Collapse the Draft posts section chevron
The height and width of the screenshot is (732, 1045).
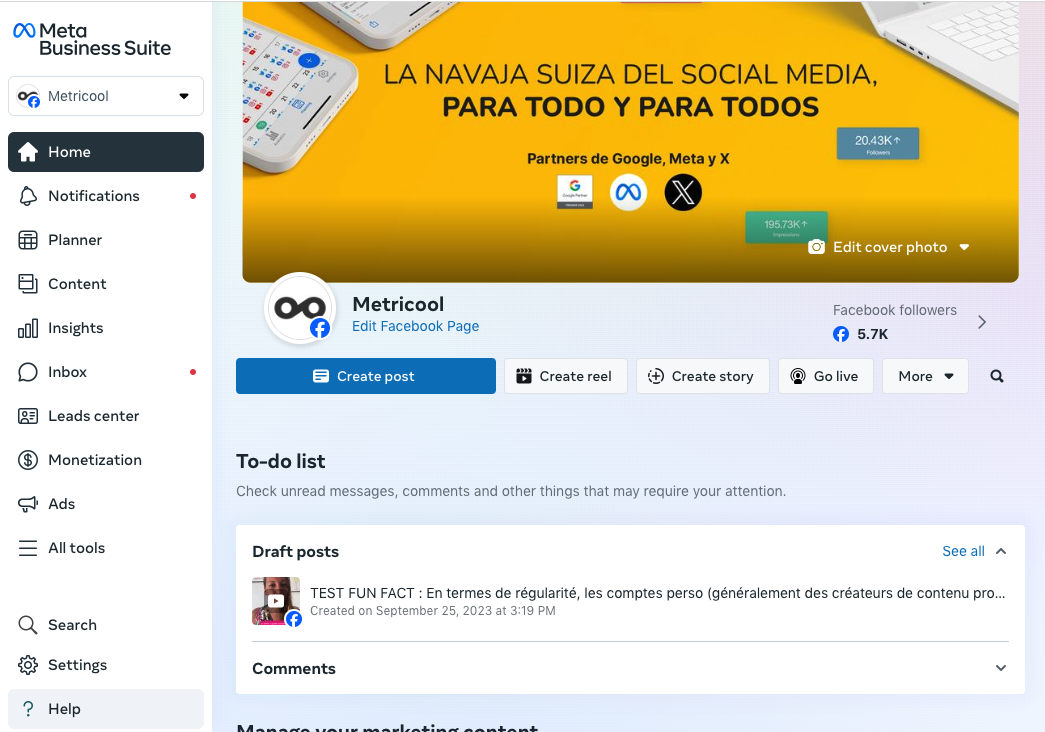1001,551
